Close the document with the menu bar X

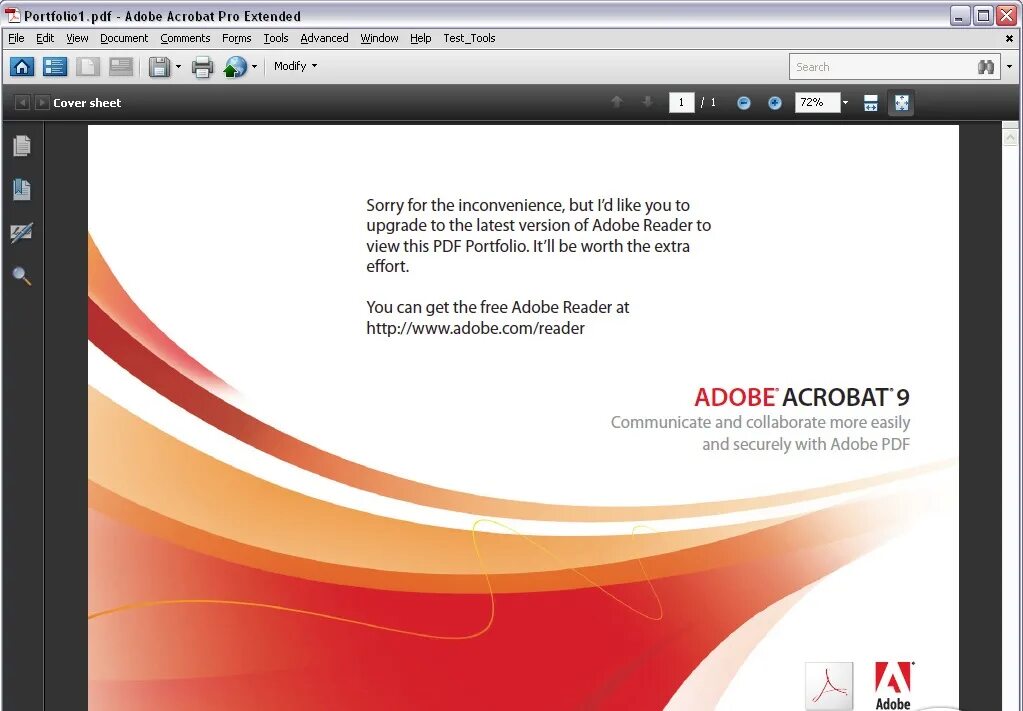(x=1009, y=38)
